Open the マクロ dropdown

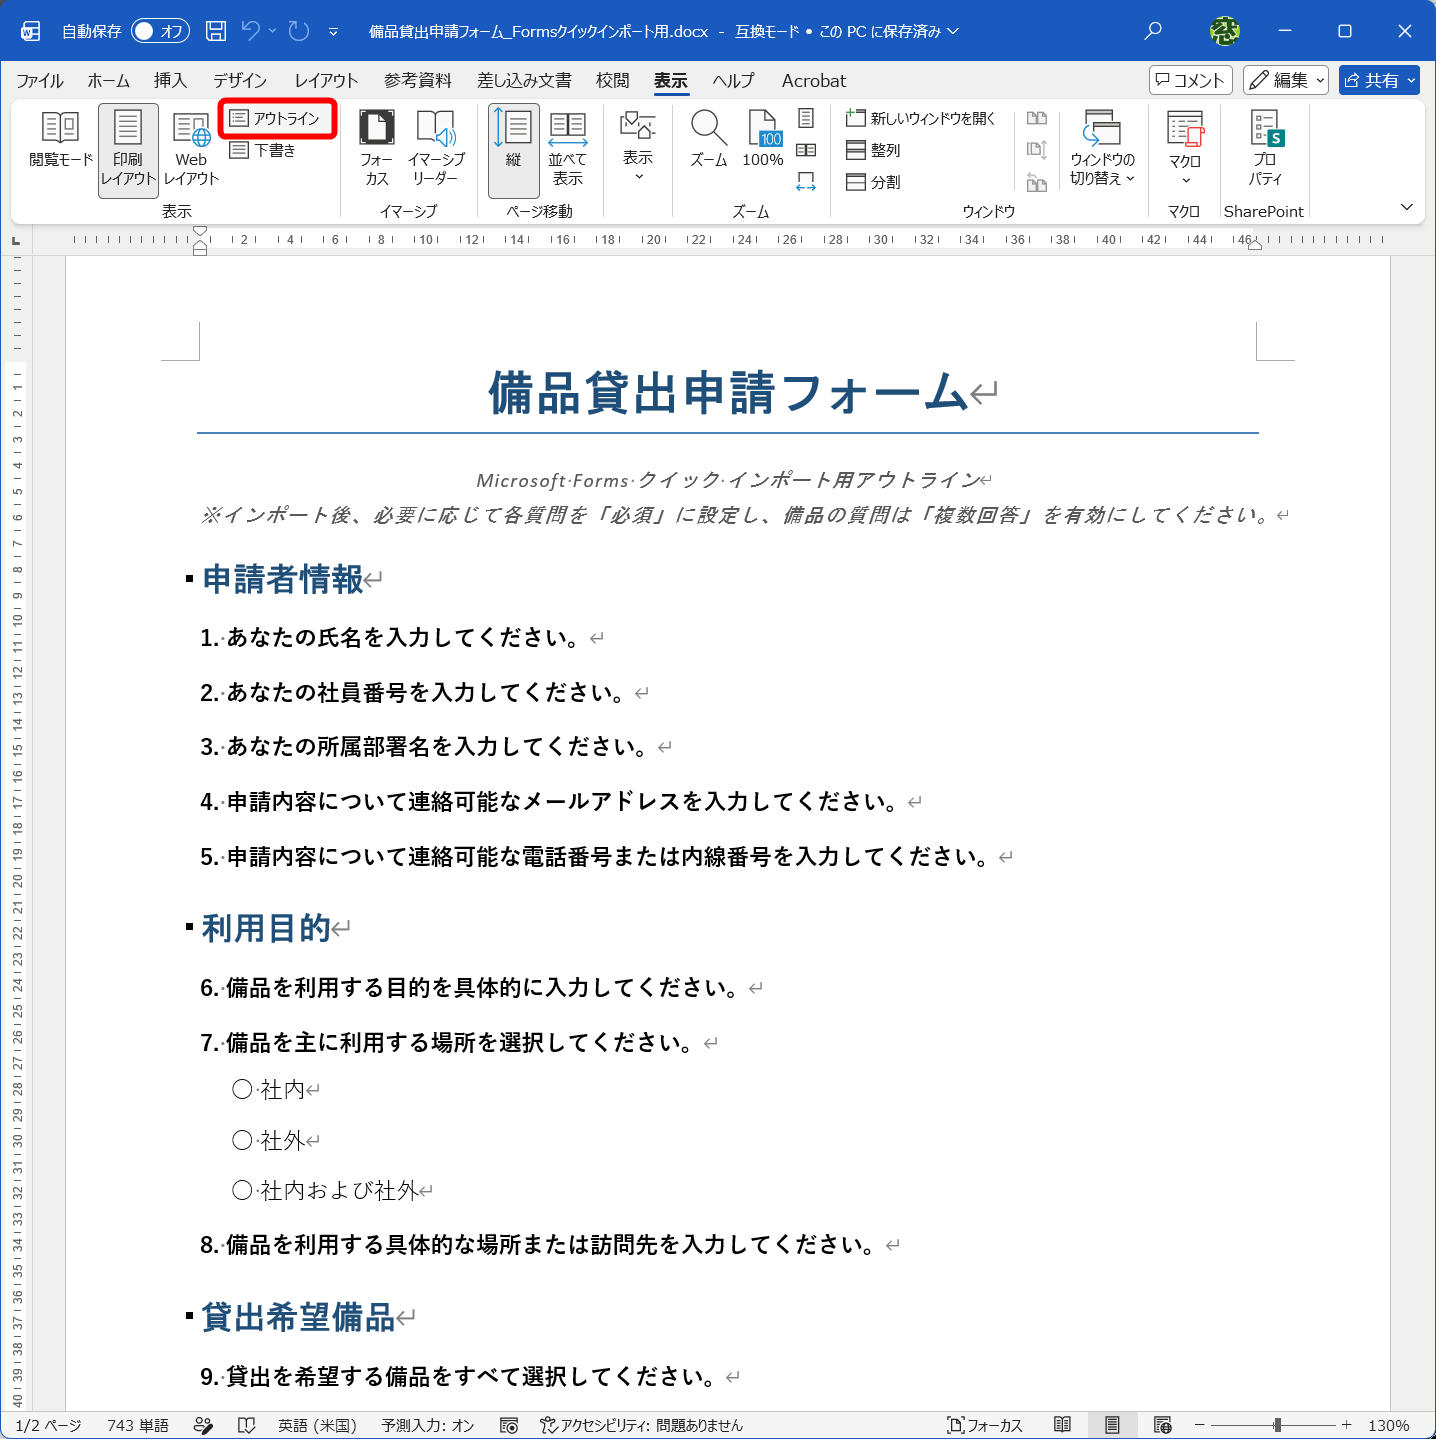point(1185,148)
